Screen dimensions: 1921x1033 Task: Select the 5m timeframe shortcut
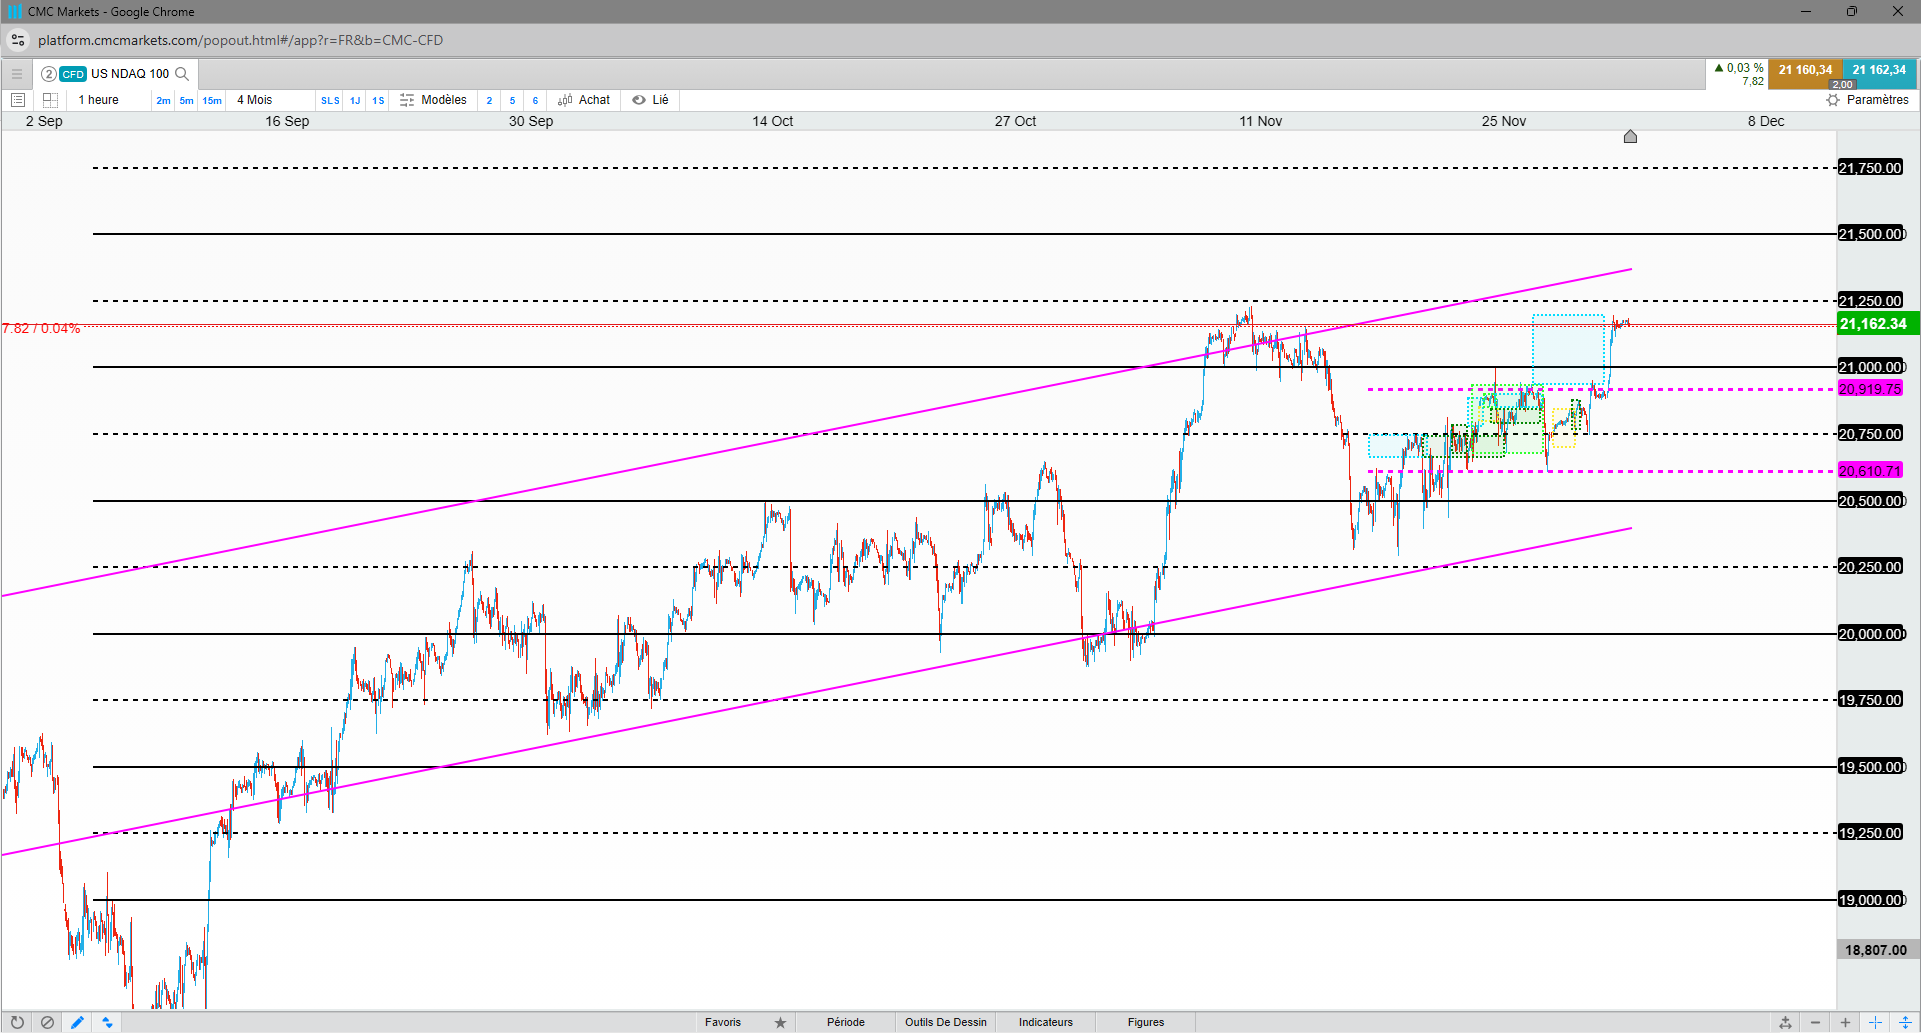186,100
